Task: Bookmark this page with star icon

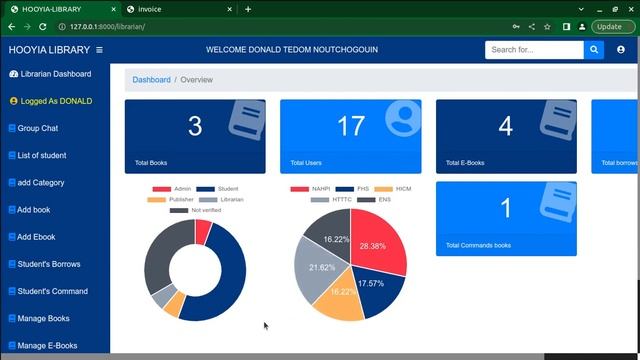Action: (x=547, y=27)
